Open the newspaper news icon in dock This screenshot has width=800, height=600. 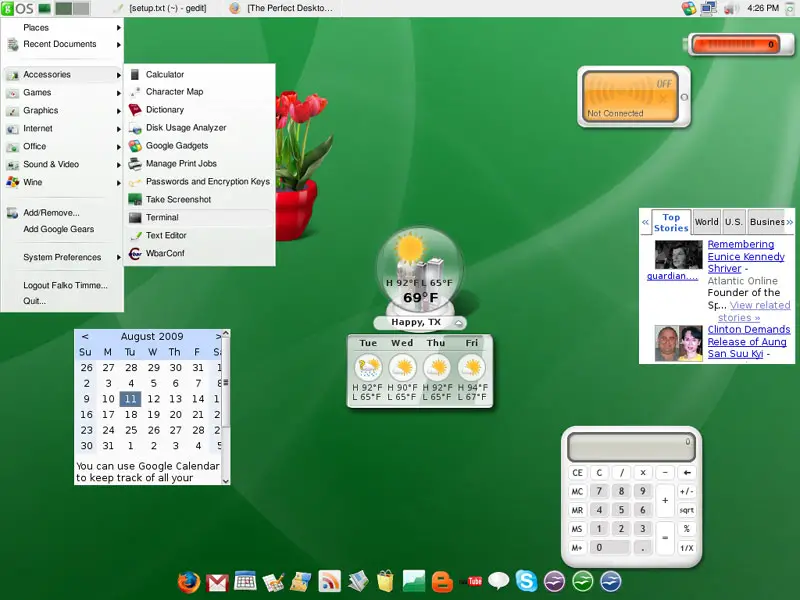click(x=358, y=582)
